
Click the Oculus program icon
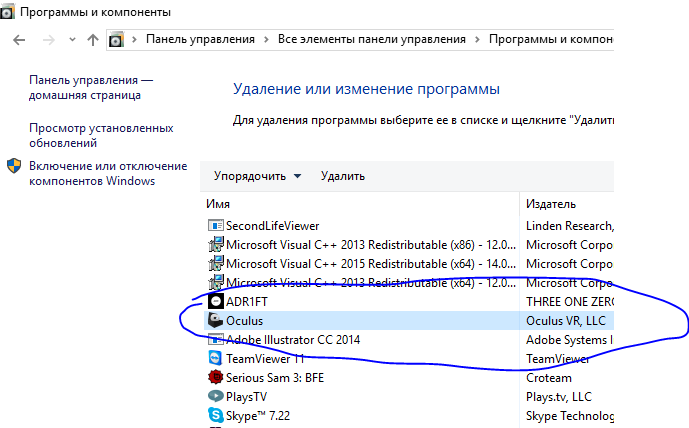click(x=215, y=320)
